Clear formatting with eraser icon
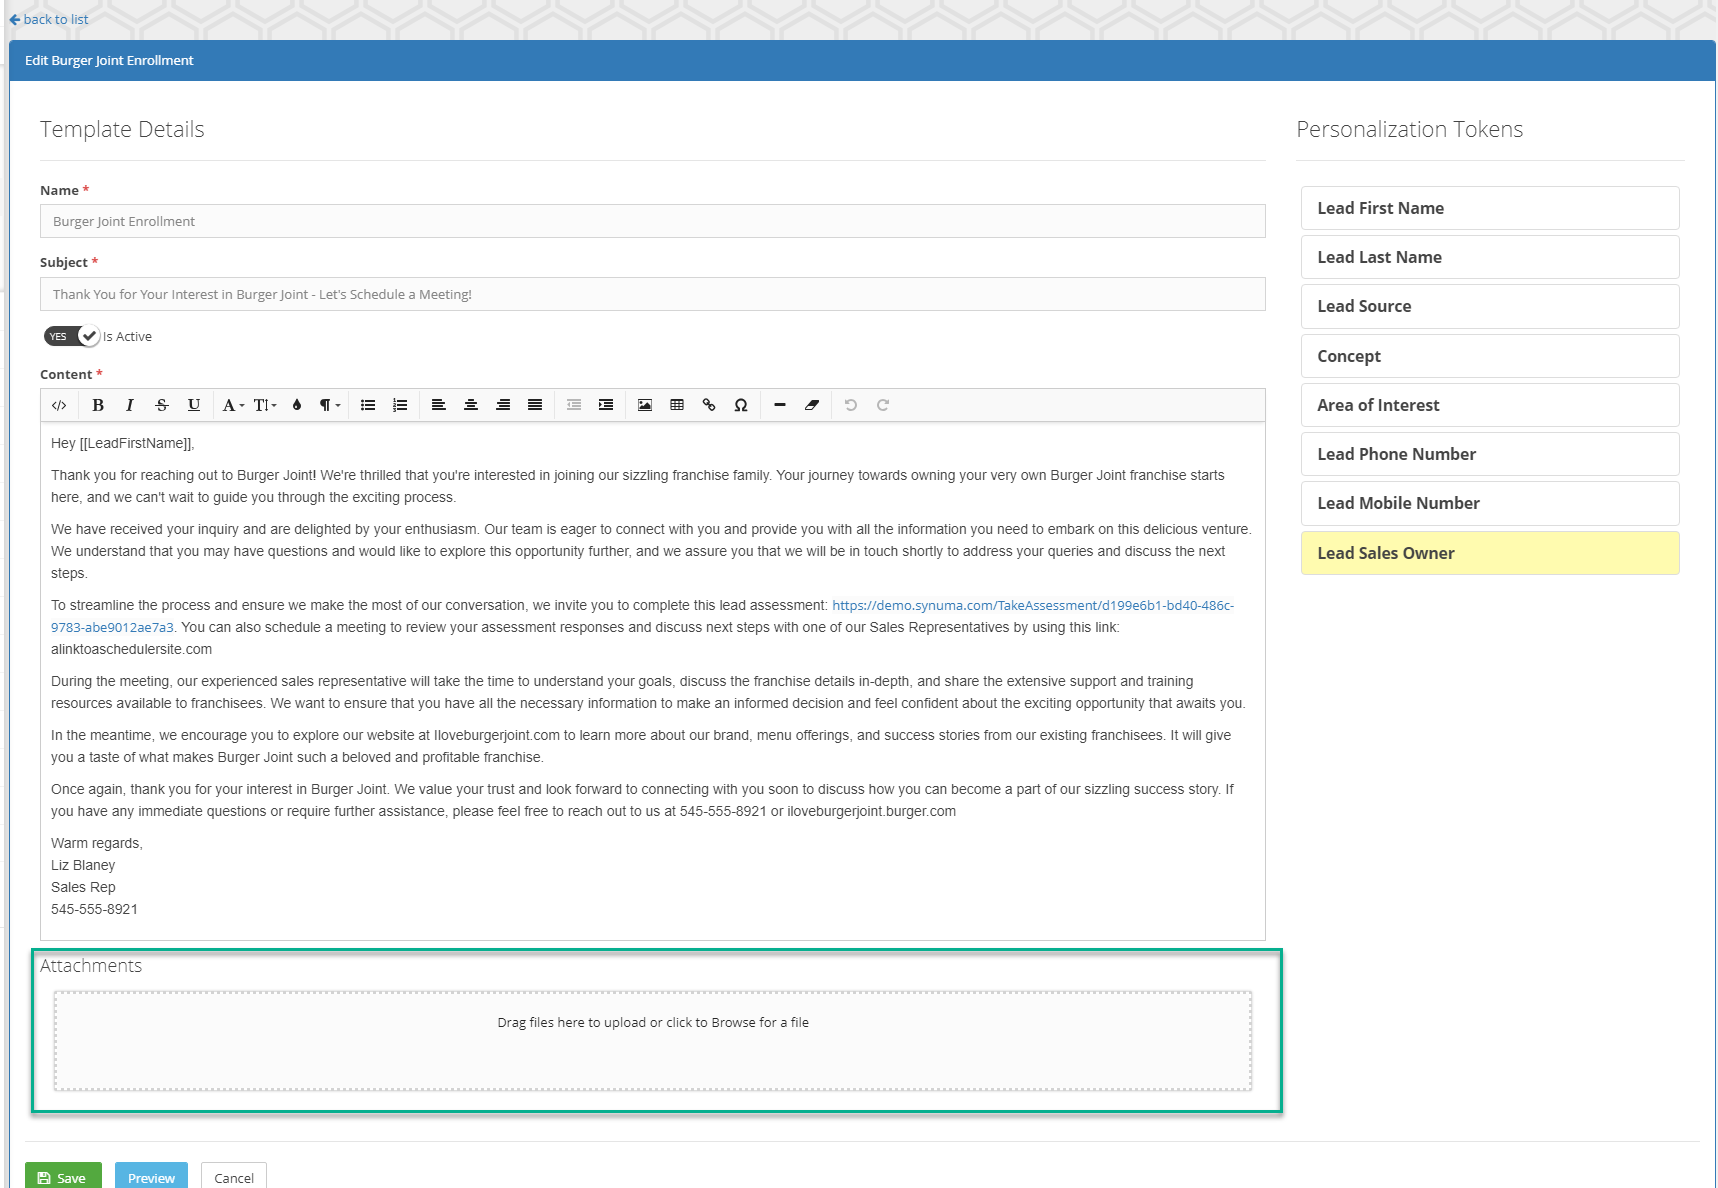1718x1188 pixels. pos(812,405)
